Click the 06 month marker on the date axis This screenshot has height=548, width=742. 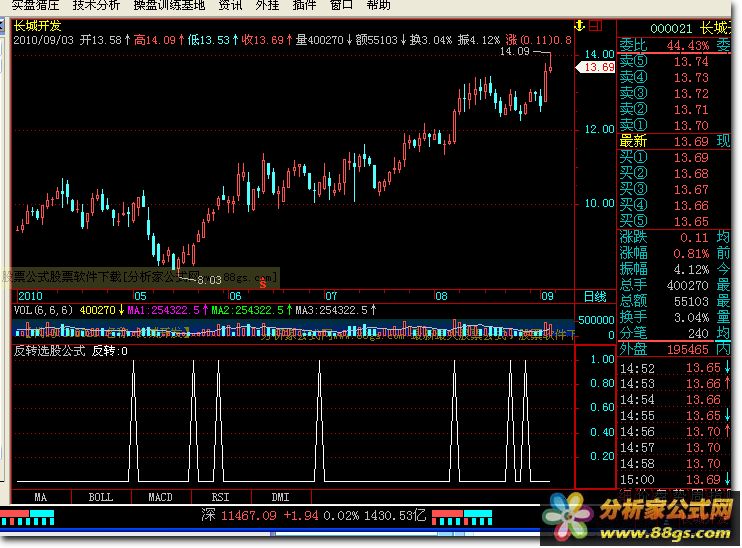235,296
